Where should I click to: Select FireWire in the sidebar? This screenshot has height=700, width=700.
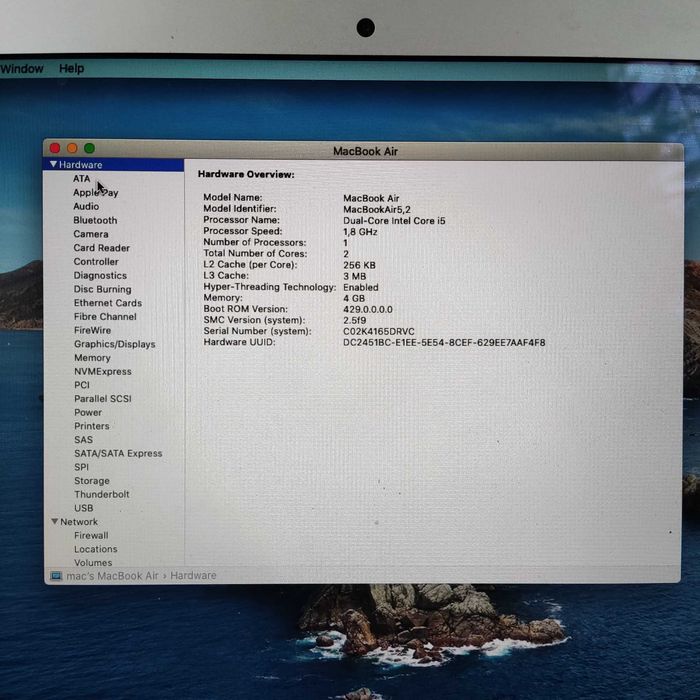(x=92, y=330)
